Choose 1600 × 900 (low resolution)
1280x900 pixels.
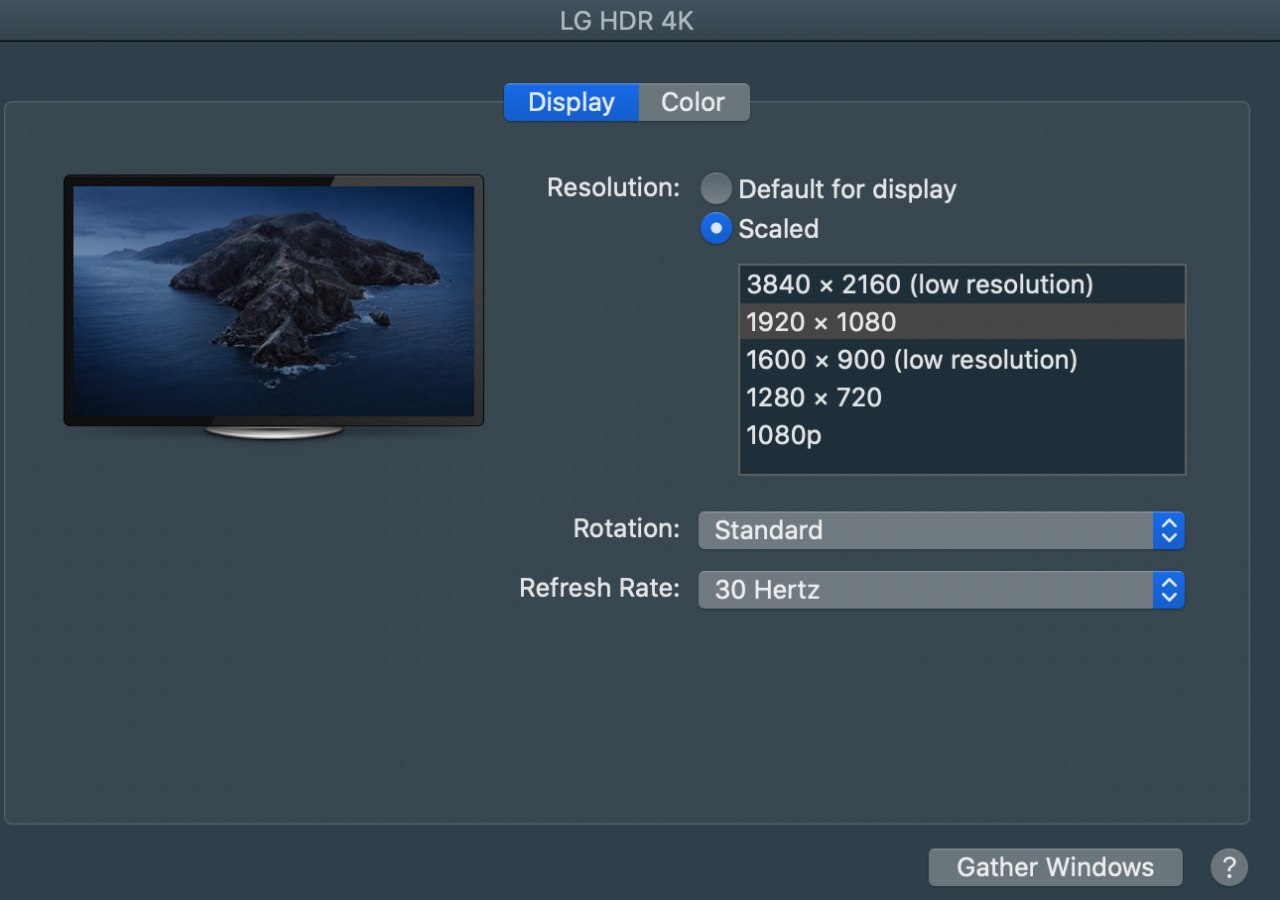coord(962,360)
